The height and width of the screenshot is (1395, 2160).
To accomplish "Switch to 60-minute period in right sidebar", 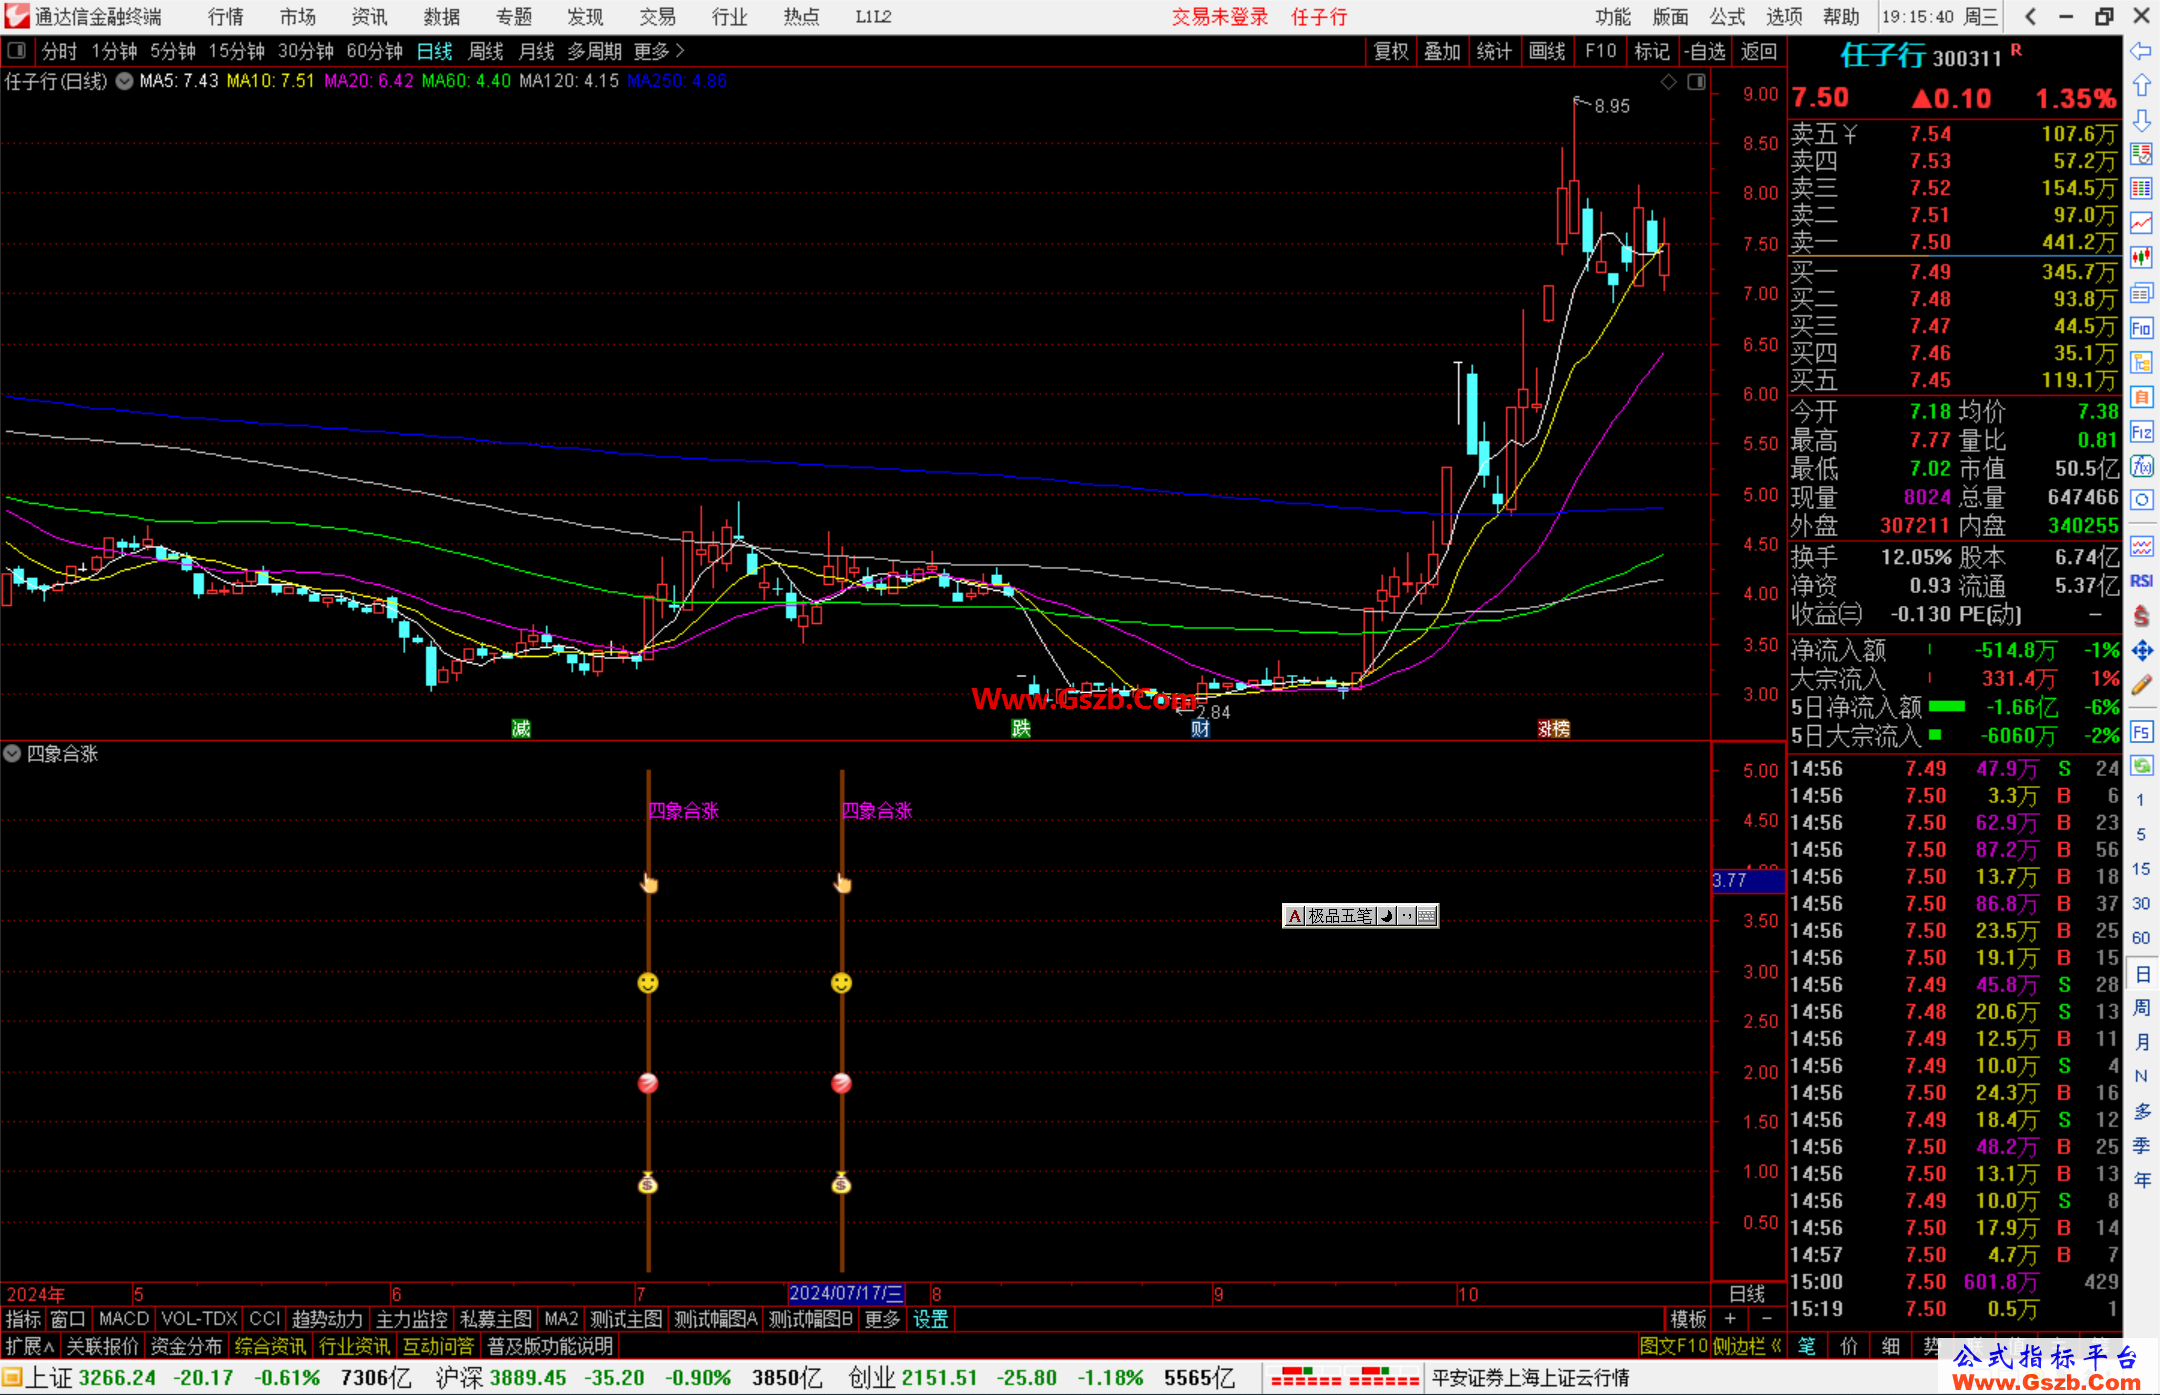I will [x=2140, y=938].
